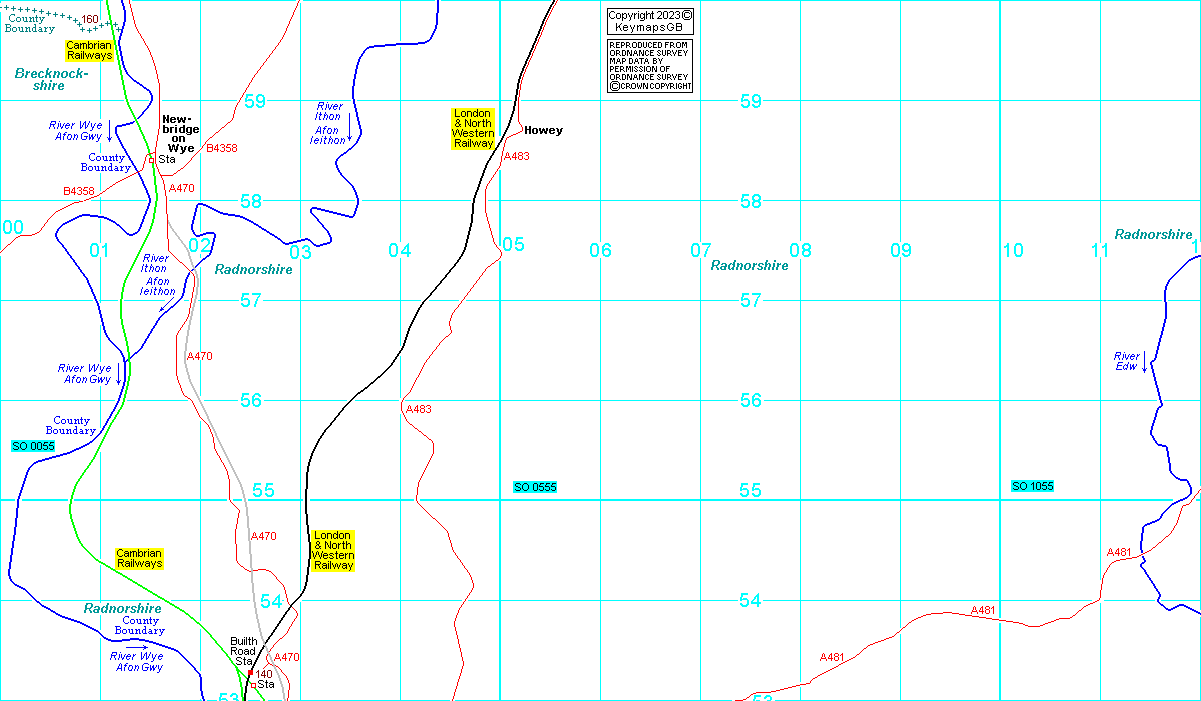Click the Copyright 2023 KeymapsGB notice
Viewport: 1201px width, 701px height.
point(650,22)
